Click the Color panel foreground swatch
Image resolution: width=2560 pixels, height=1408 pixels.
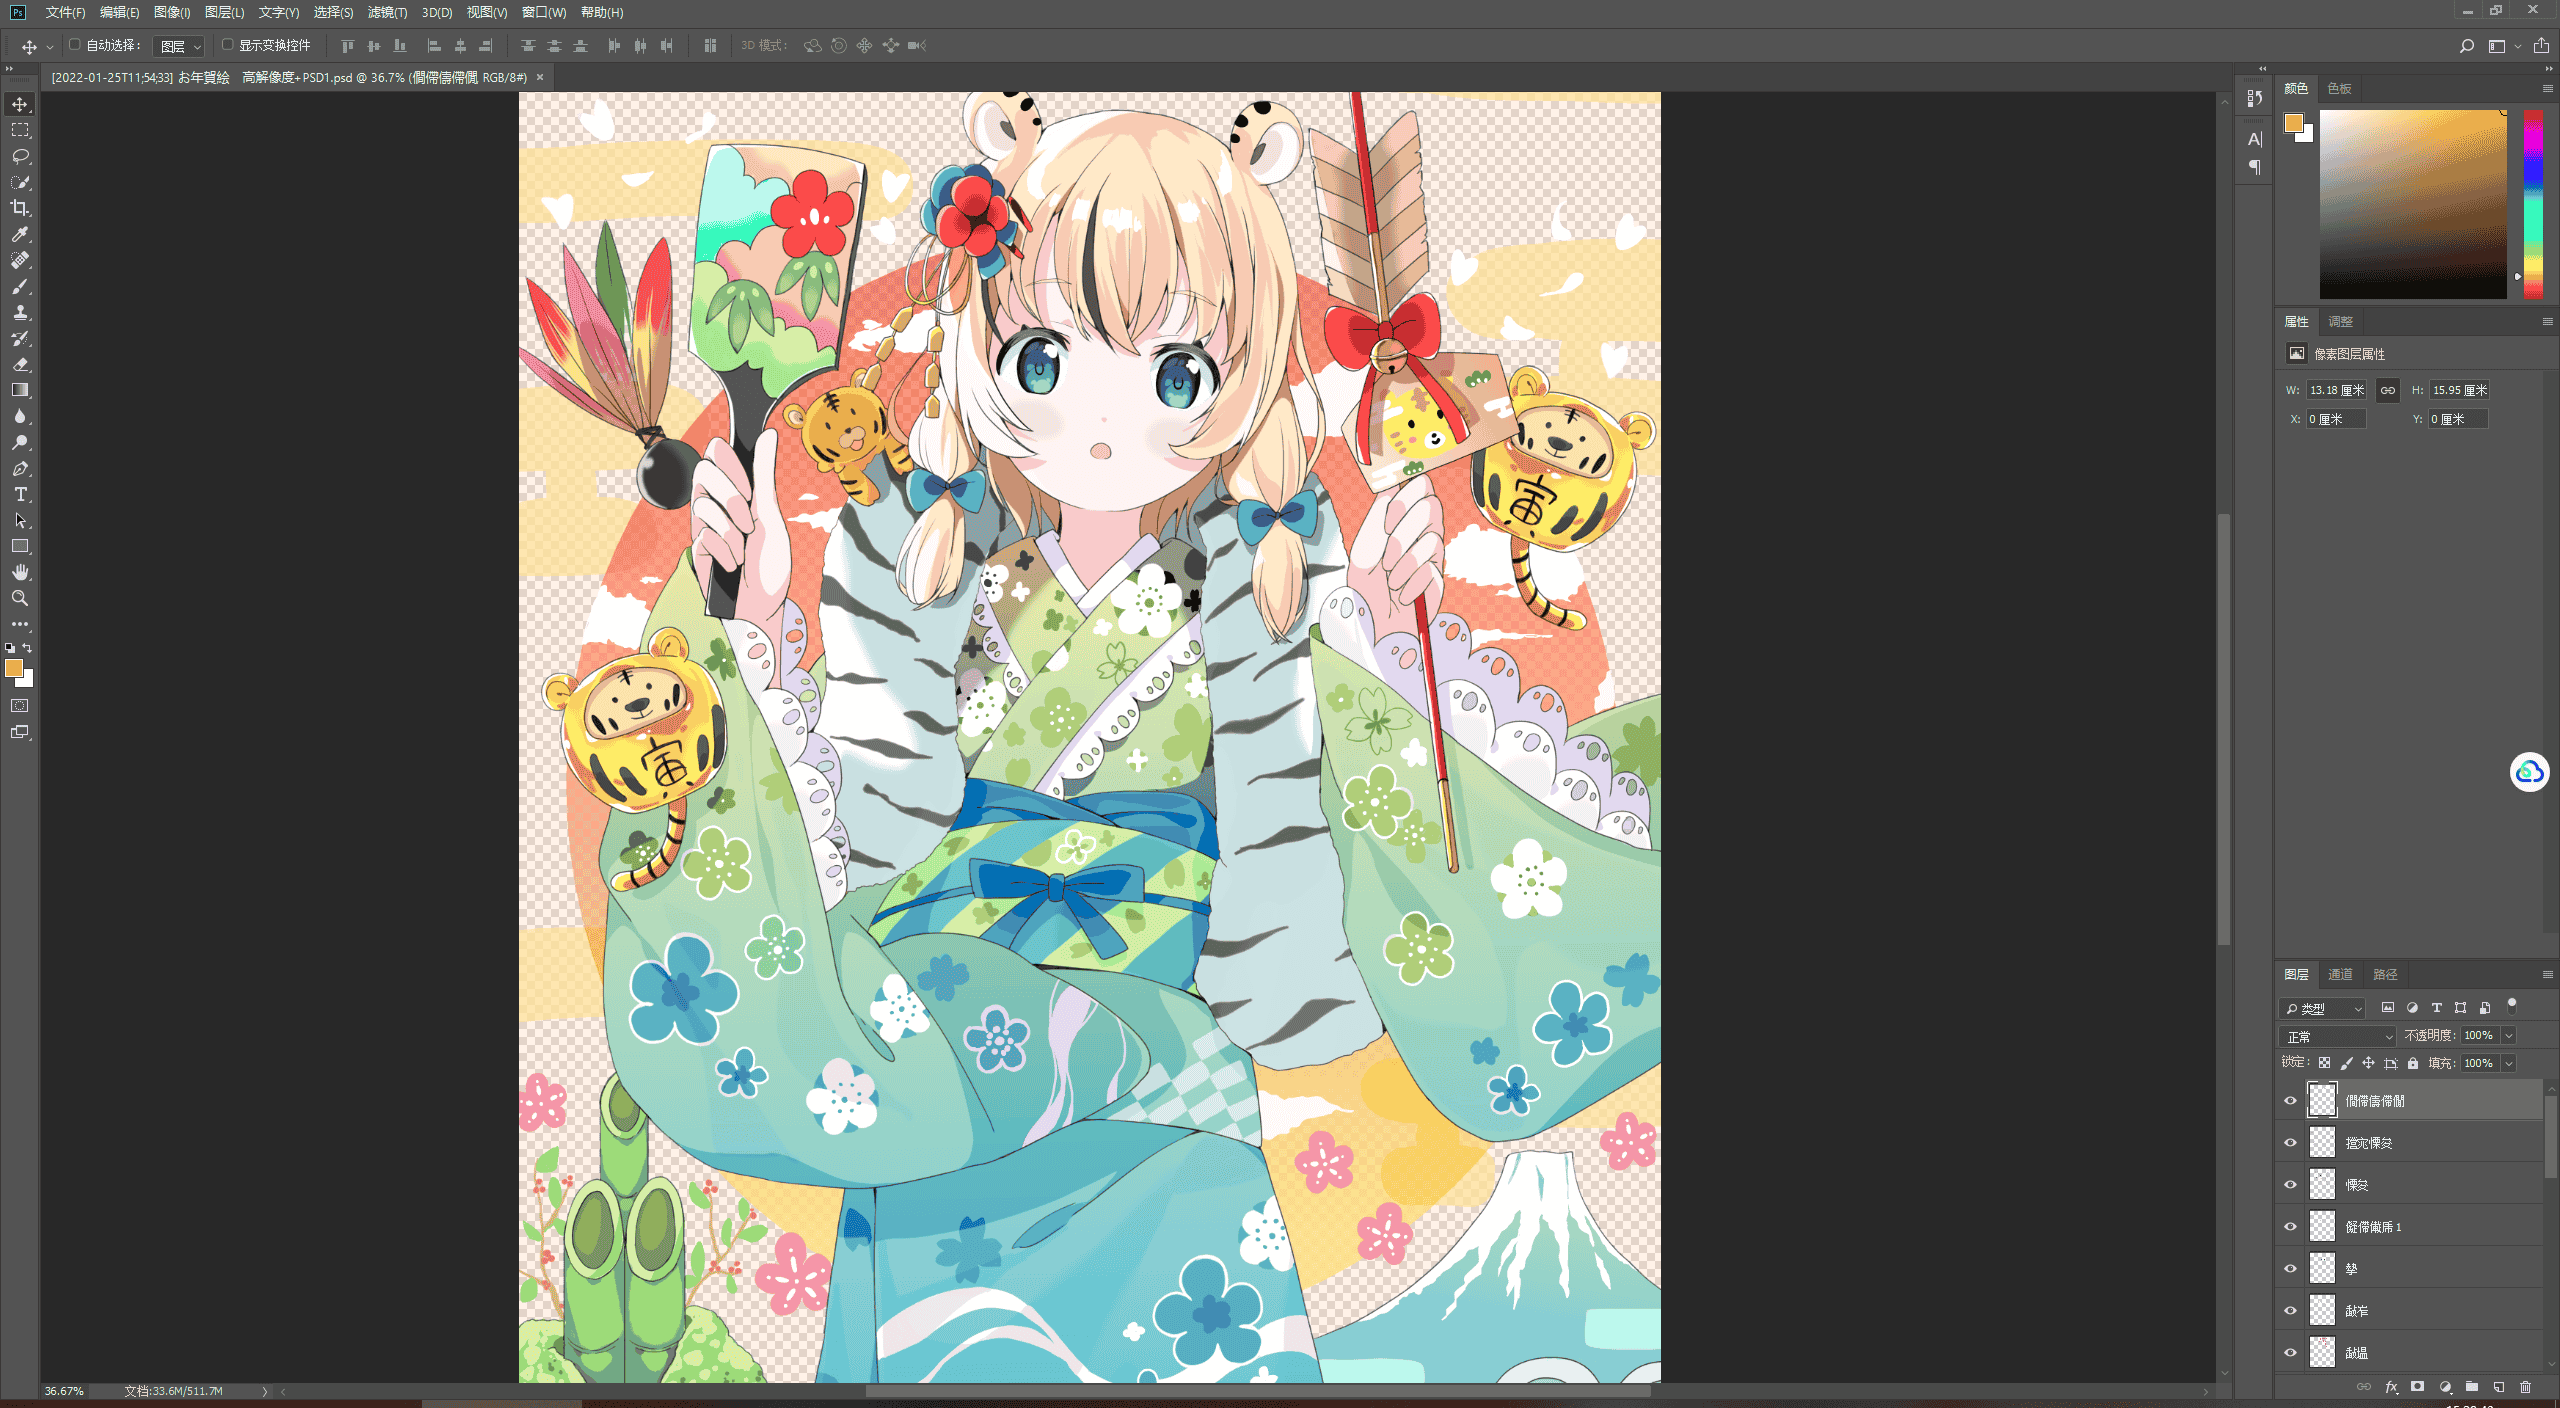pyautogui.click(x=2293, y=123)
